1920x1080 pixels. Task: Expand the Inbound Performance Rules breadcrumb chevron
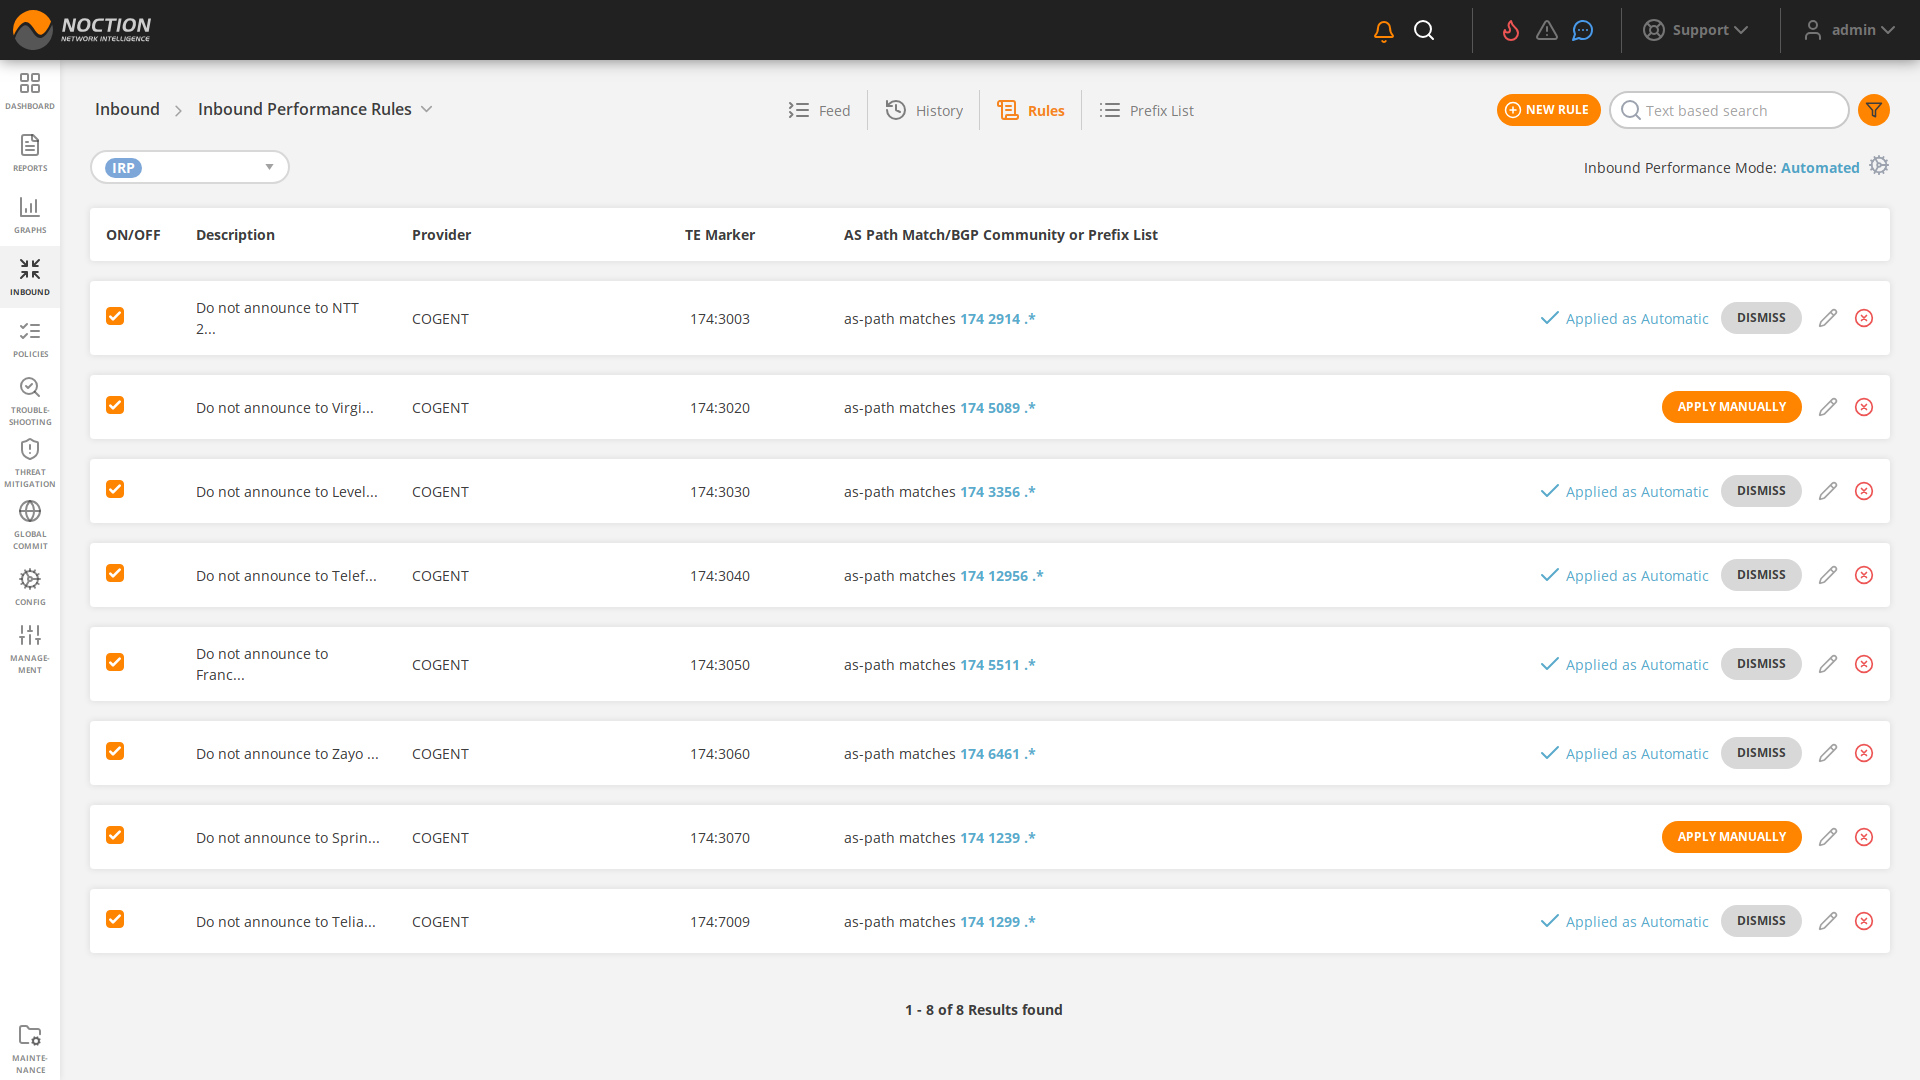(x=428, y=109)
